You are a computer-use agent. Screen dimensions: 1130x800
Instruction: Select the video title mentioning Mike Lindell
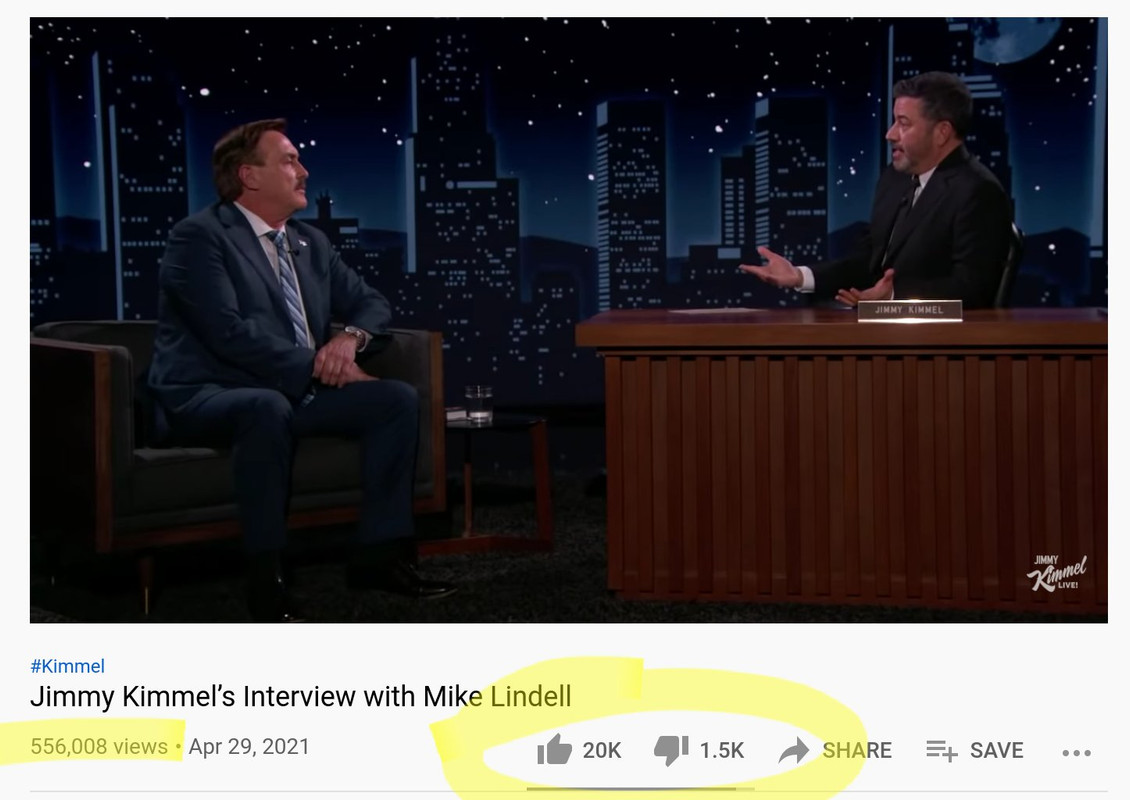click(301, 696)
